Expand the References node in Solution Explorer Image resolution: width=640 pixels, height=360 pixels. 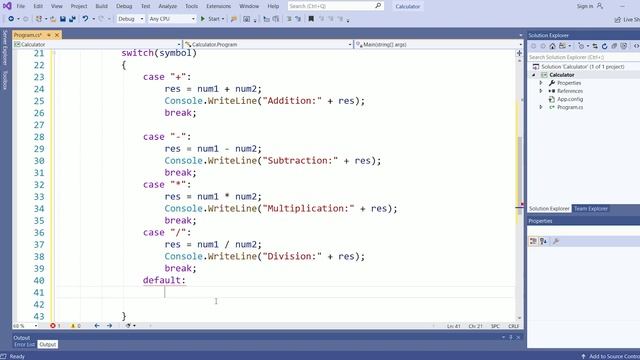click(x=541, y=91)
